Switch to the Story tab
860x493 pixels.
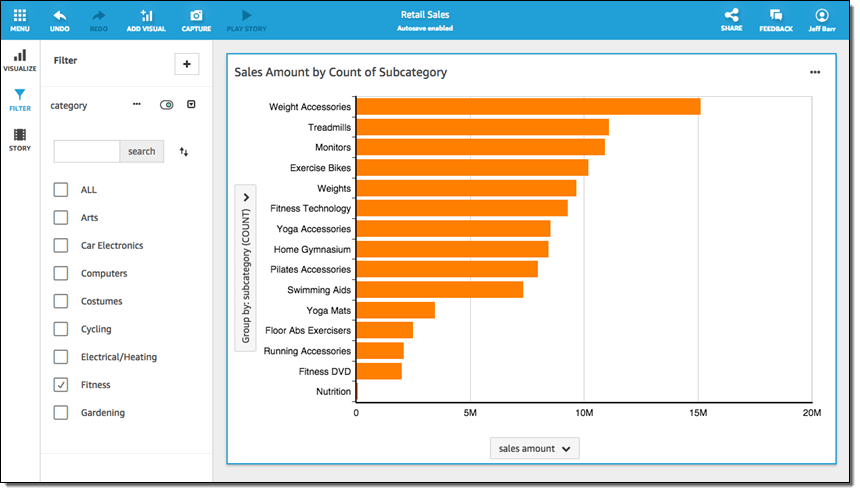click(20, 140)
